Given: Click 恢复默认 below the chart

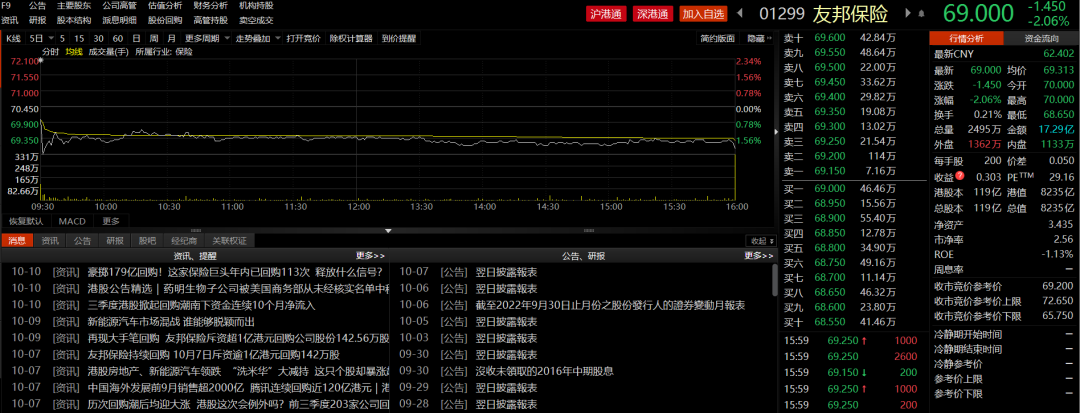Looking at the screenshot, I should (x=25, y=221).
